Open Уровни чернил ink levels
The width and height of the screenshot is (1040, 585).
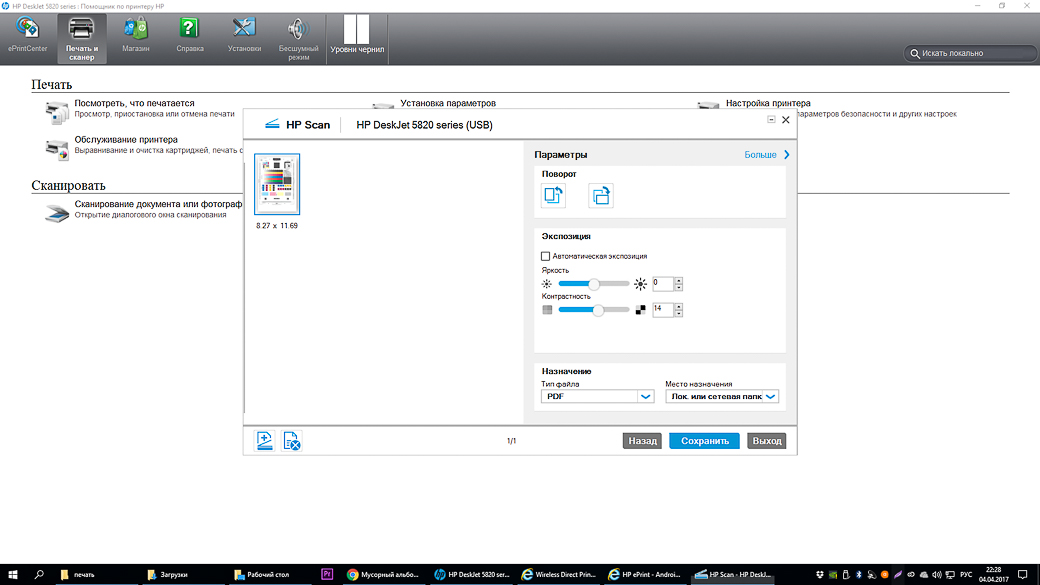[x=357, y=36]
